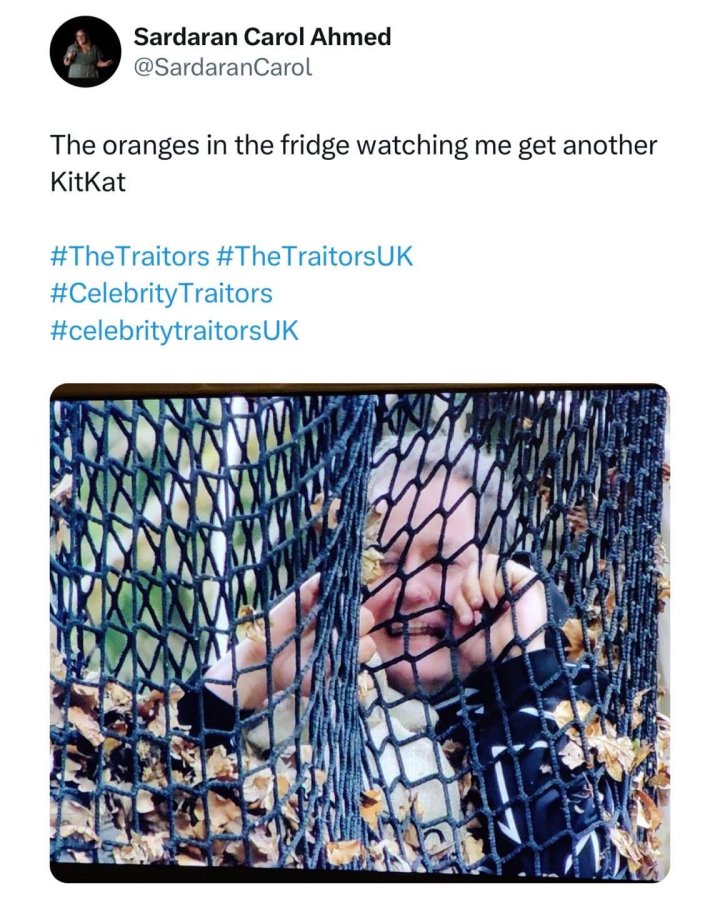Click the word watching in the tweet text

(412, 146)
